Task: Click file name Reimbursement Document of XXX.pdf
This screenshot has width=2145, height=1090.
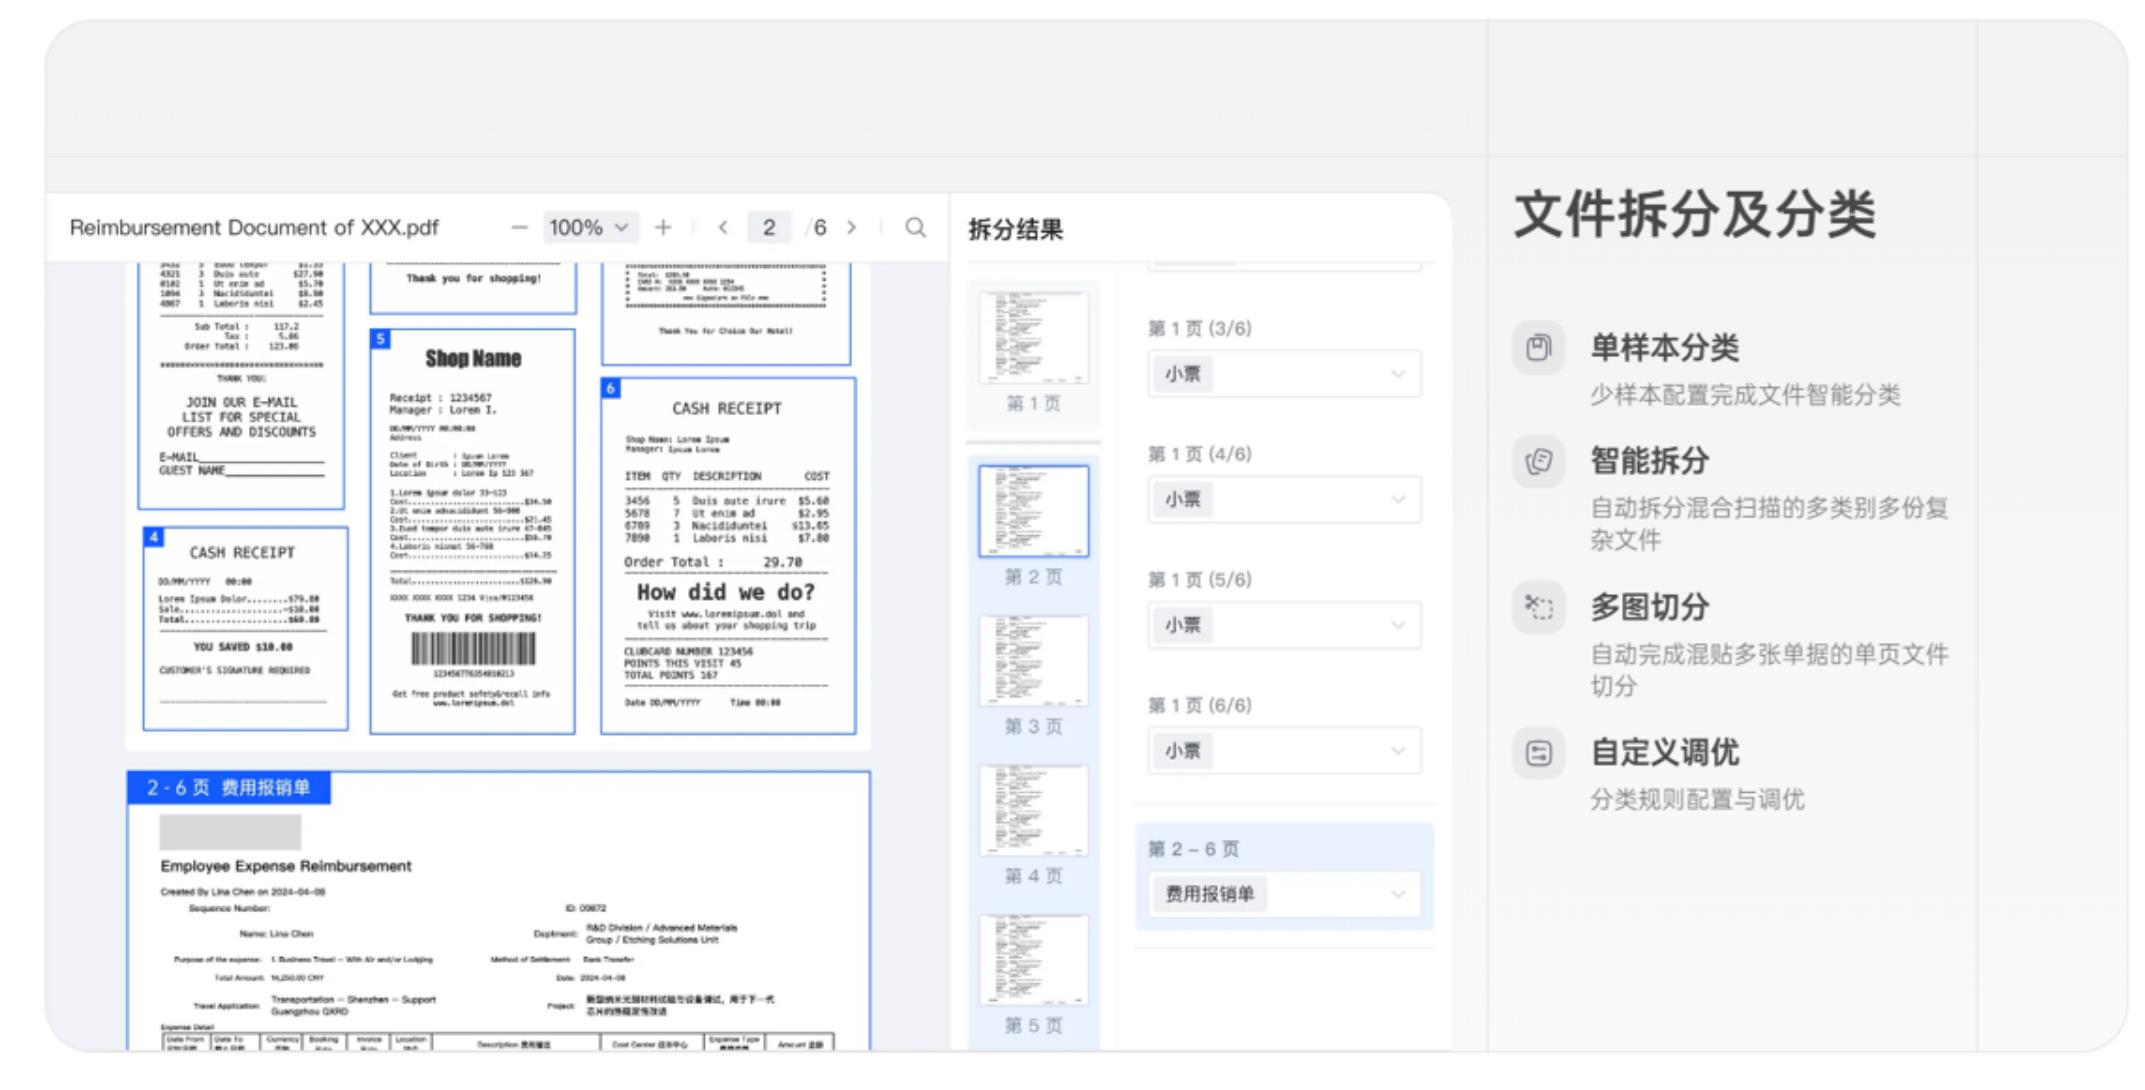Action: (254, 228)
